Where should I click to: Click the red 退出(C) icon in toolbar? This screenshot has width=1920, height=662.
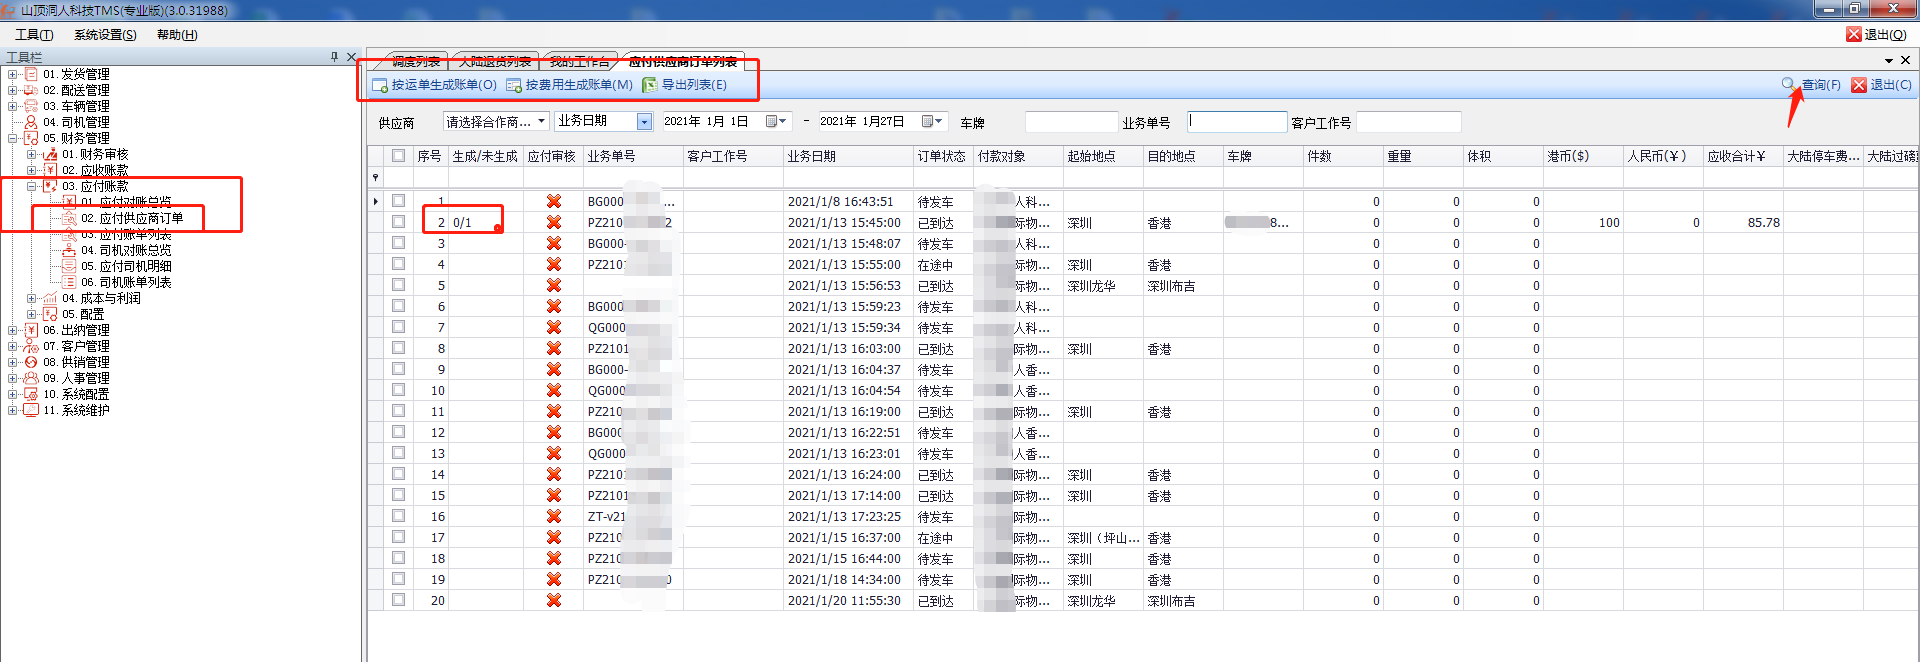tap(1859, 85)
